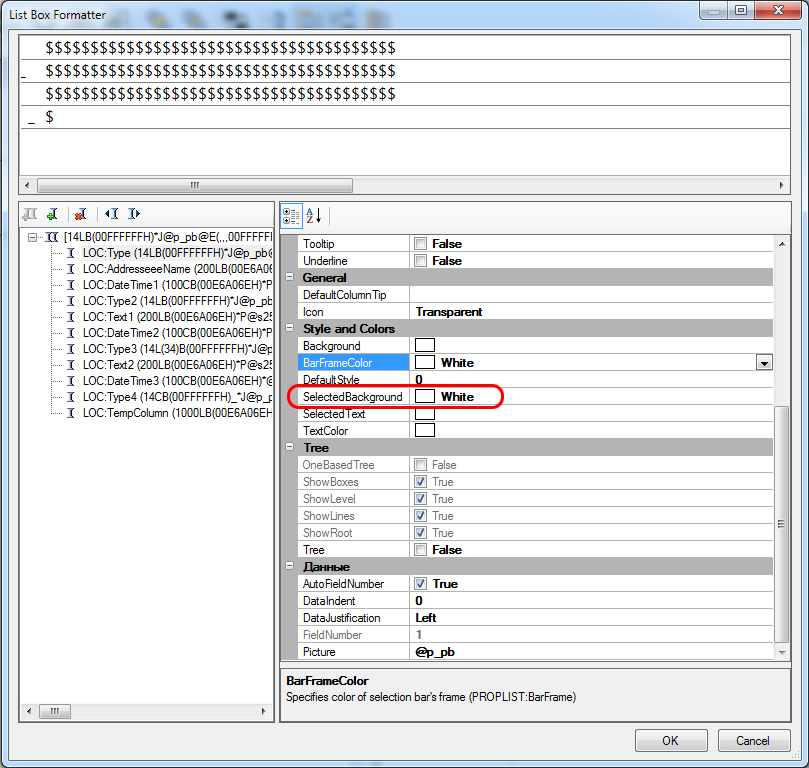The image size is (809, 768).
Task: Click the SelectedBackground white color swatch
Action: (425, 397)
